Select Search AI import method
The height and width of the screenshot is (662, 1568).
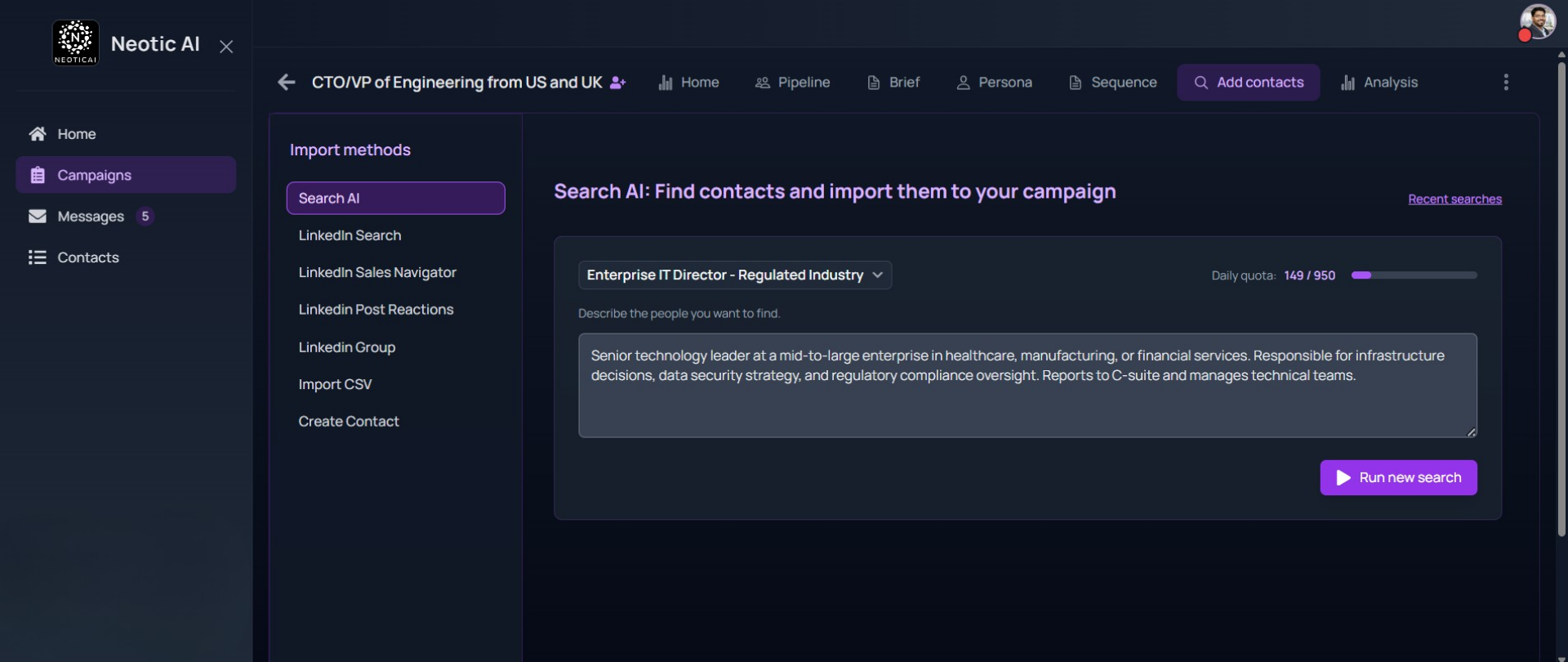click(x=395, y=198)
